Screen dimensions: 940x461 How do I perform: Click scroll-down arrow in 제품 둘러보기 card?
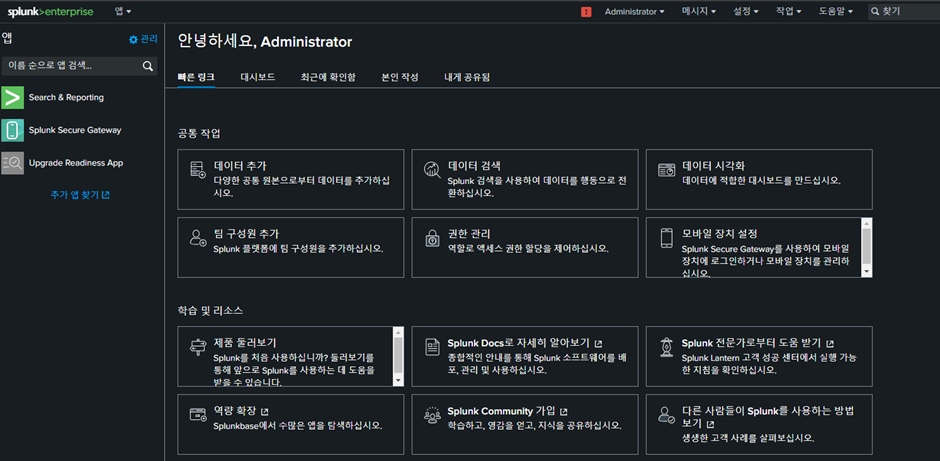(398, 381)
